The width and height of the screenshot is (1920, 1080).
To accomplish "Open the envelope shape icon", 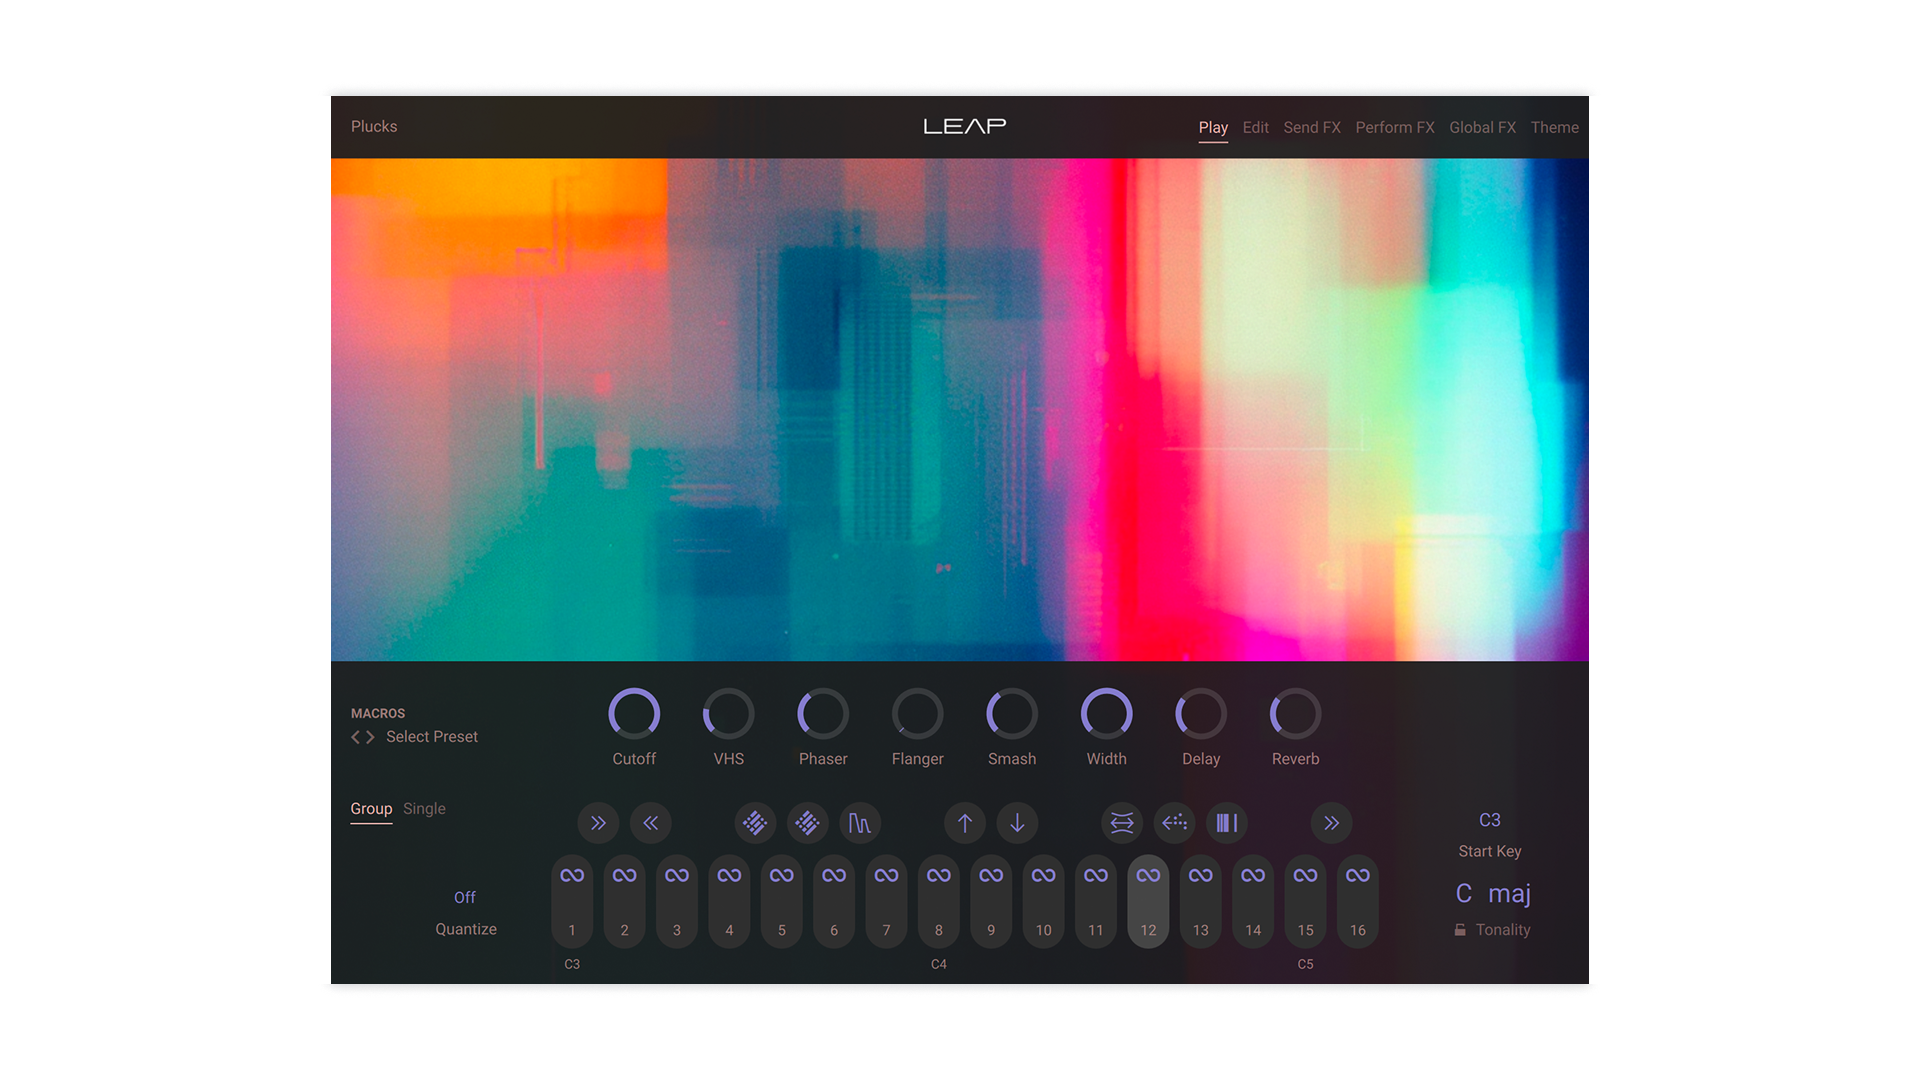I will pyautogui.click(x=860, y=823).
